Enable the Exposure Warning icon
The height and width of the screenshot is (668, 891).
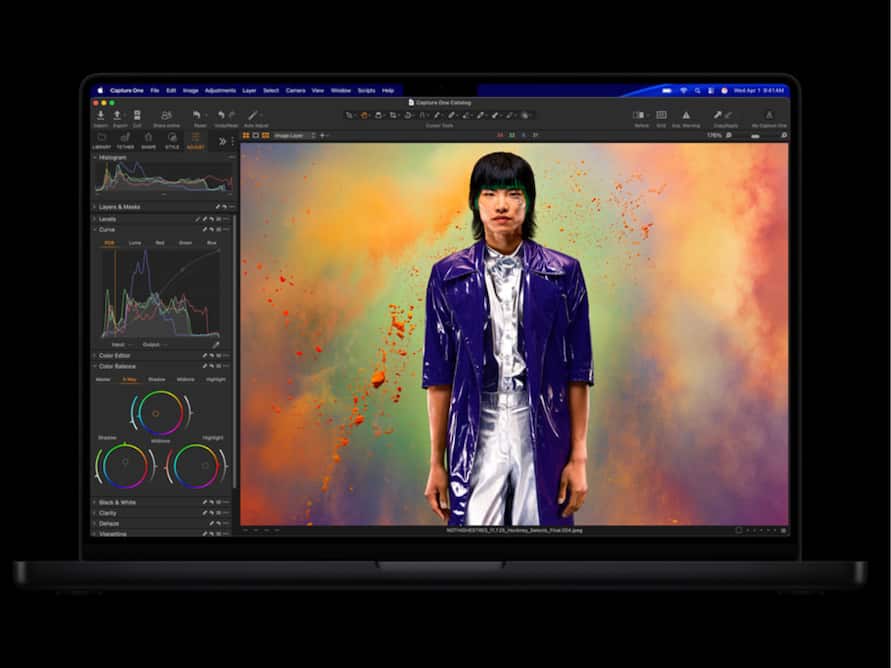point(686,115)
